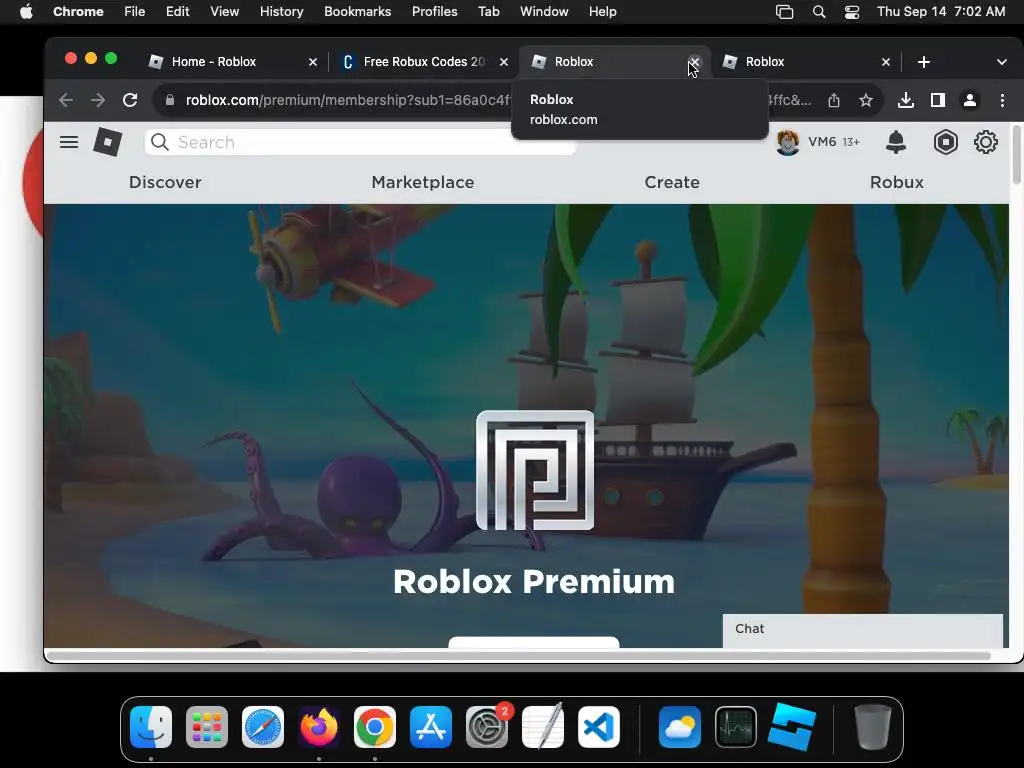Screen dimensions: 1024x768
Task: Open the Create page
Action: pos(671,182)
